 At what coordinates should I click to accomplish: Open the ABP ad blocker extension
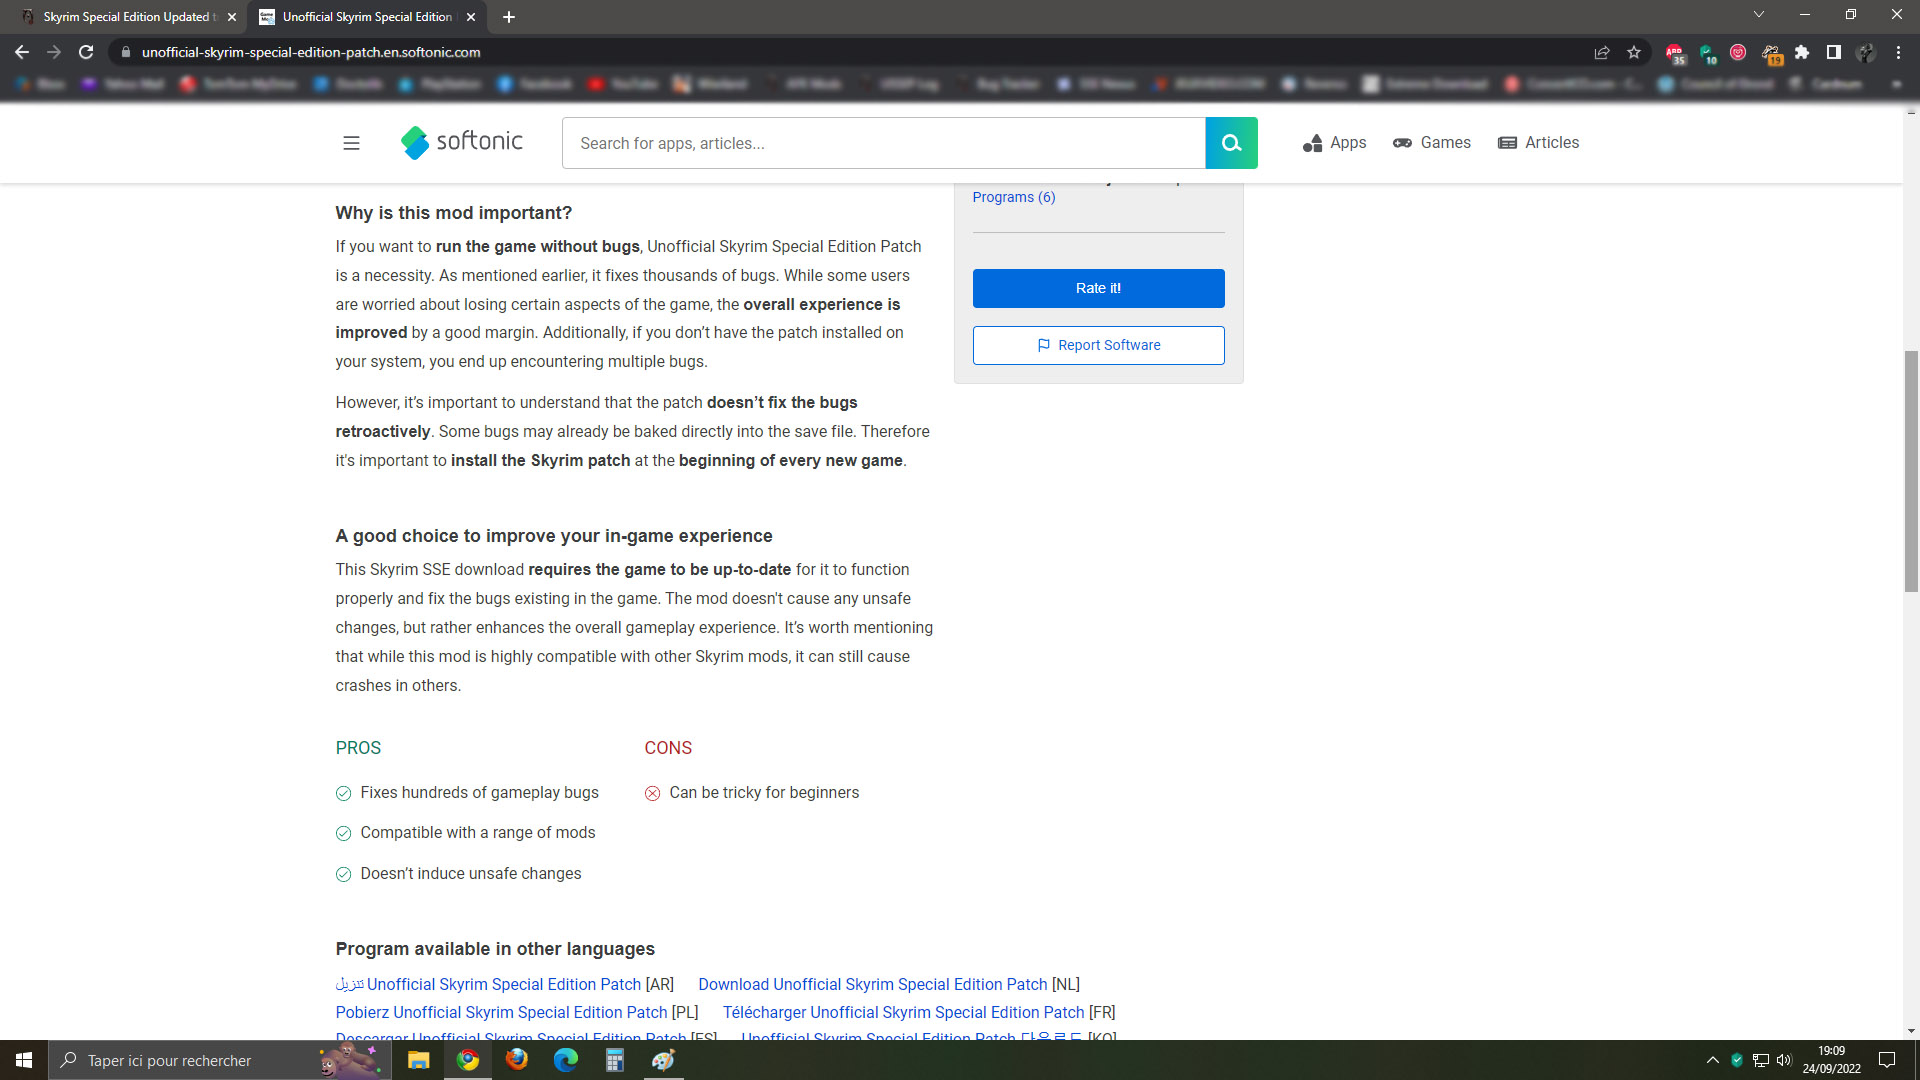(1675, 53)
